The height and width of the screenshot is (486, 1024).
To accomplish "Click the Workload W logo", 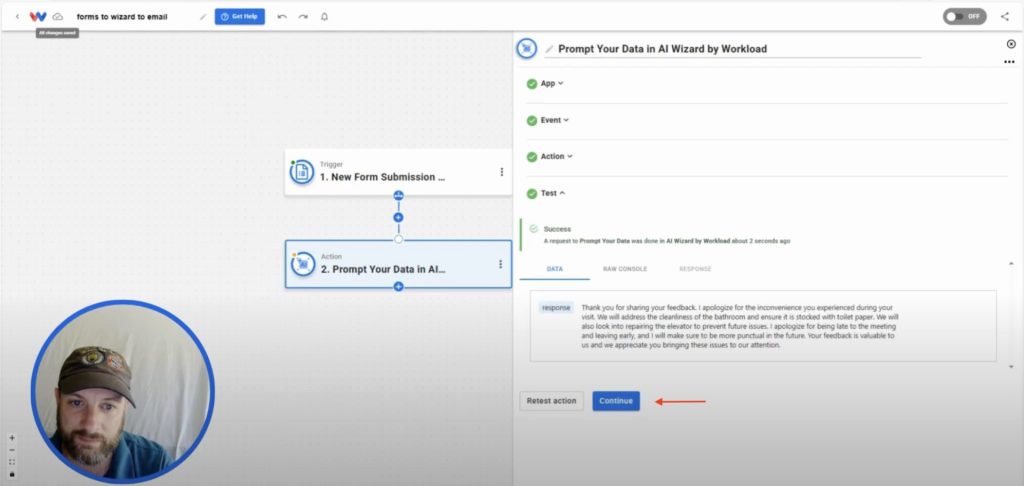I will tap(38, 16).
